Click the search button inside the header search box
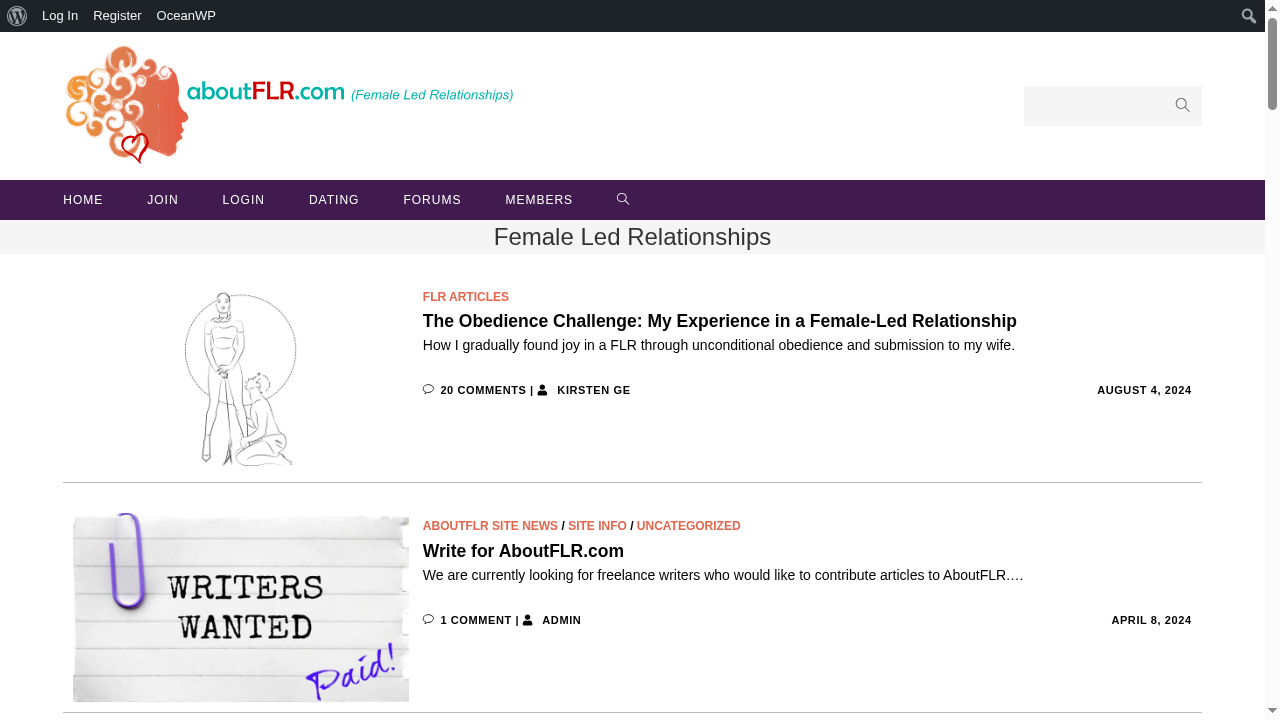The width and height of the screenshot is (1280, 720). (x=1181, y=105)
